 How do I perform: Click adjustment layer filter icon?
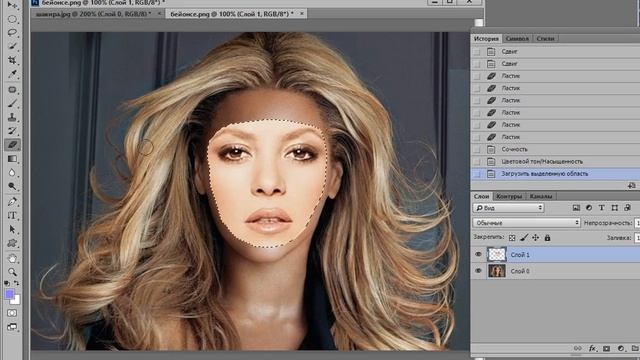(x=589, y=208)
